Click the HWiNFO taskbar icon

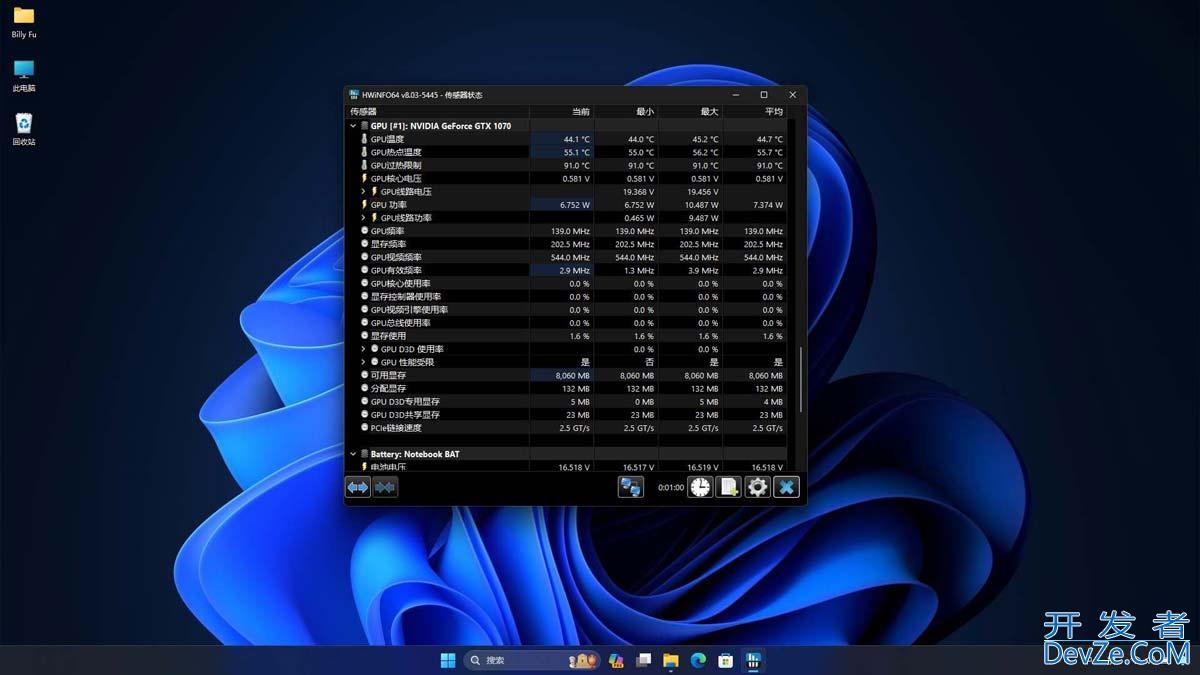pos(753,660)
